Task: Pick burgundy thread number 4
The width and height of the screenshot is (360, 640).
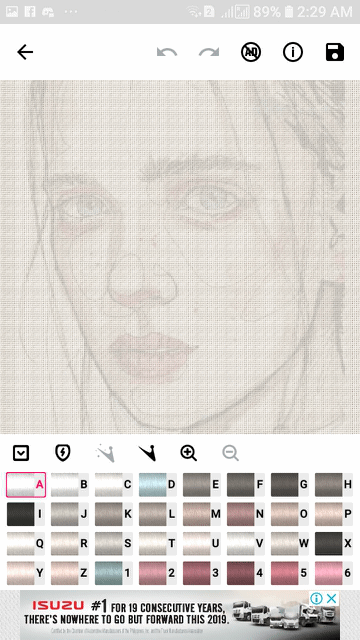Action: pyautogui.click(x=246, y=573)
